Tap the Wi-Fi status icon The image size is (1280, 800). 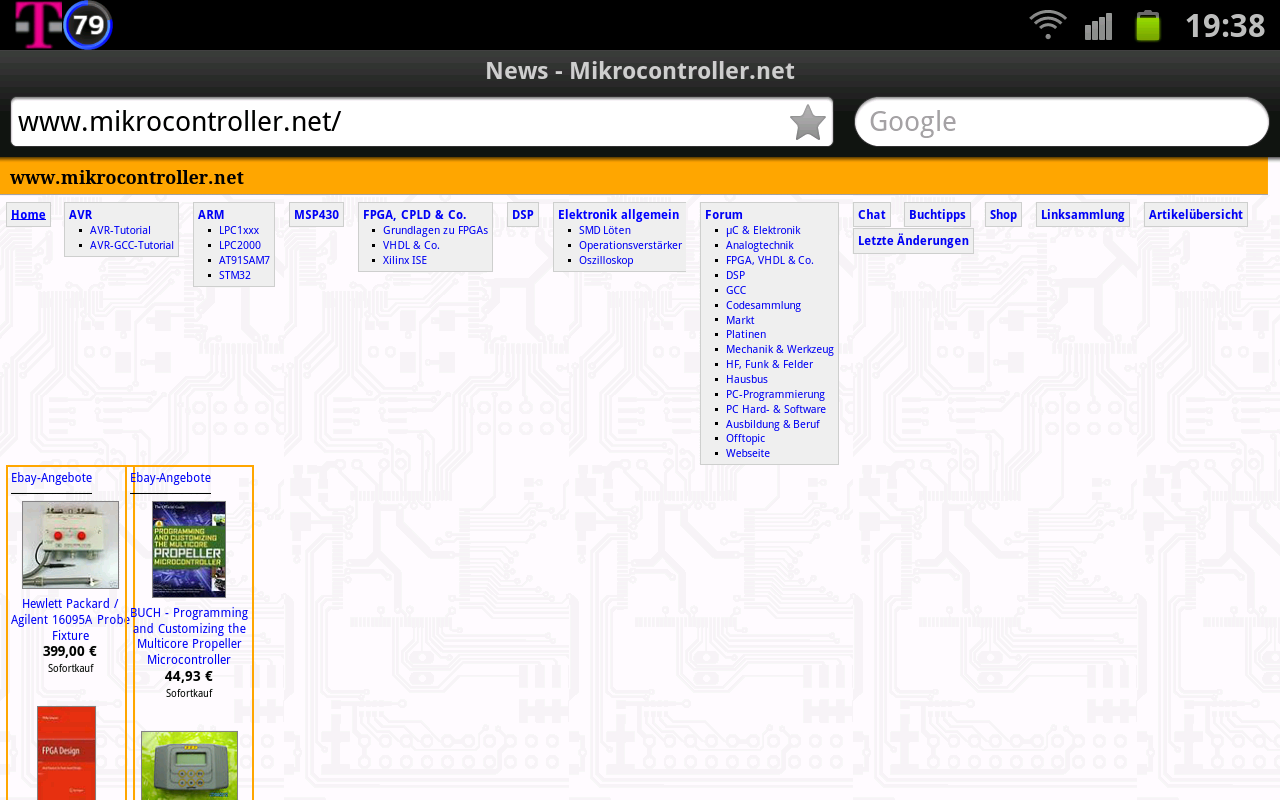coord(1048,25)
